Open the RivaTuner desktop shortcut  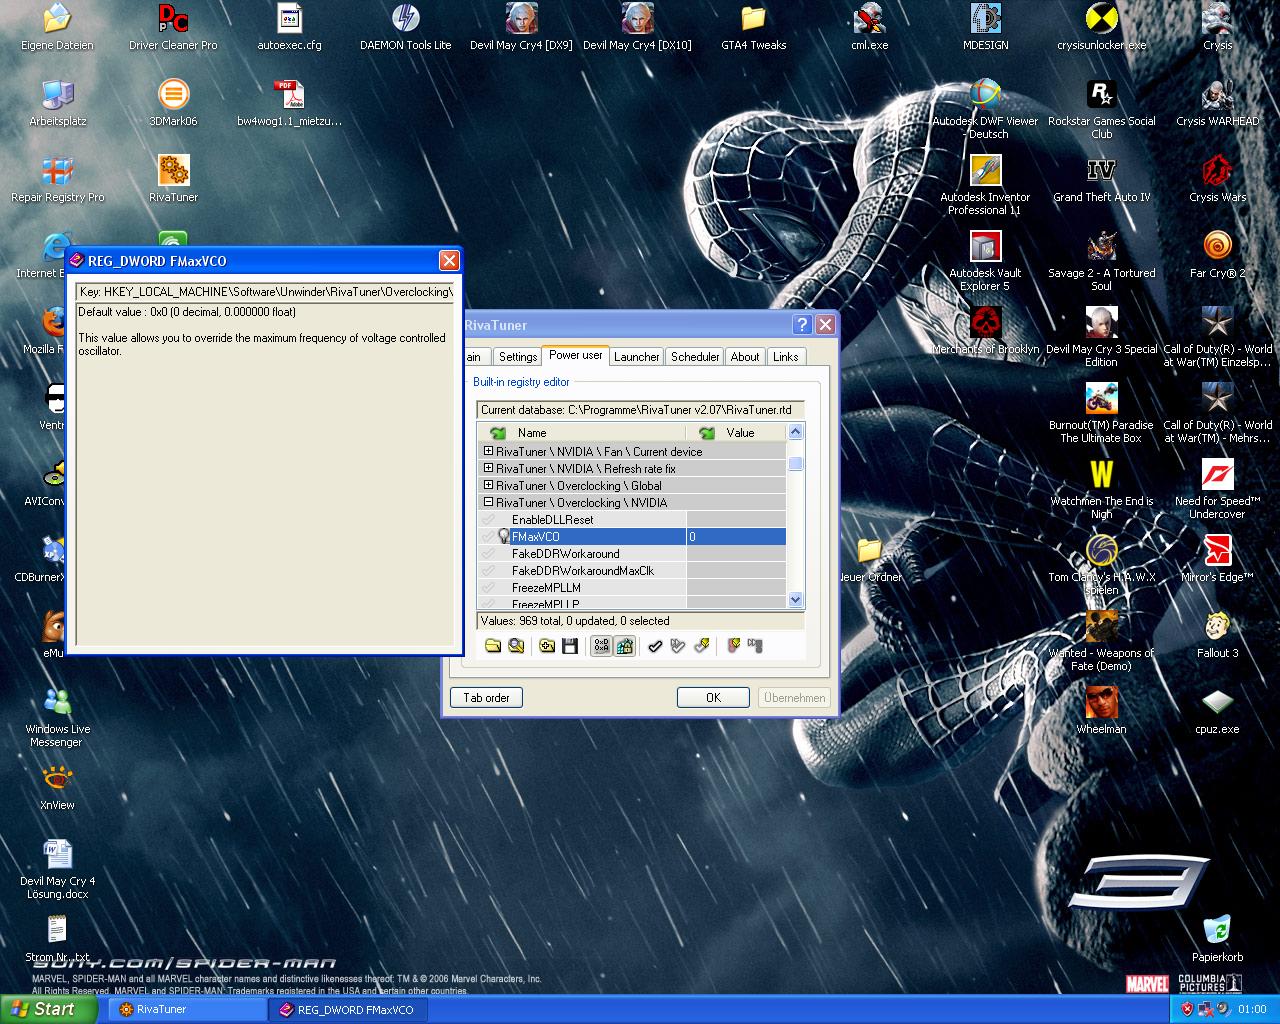point(173,179)
